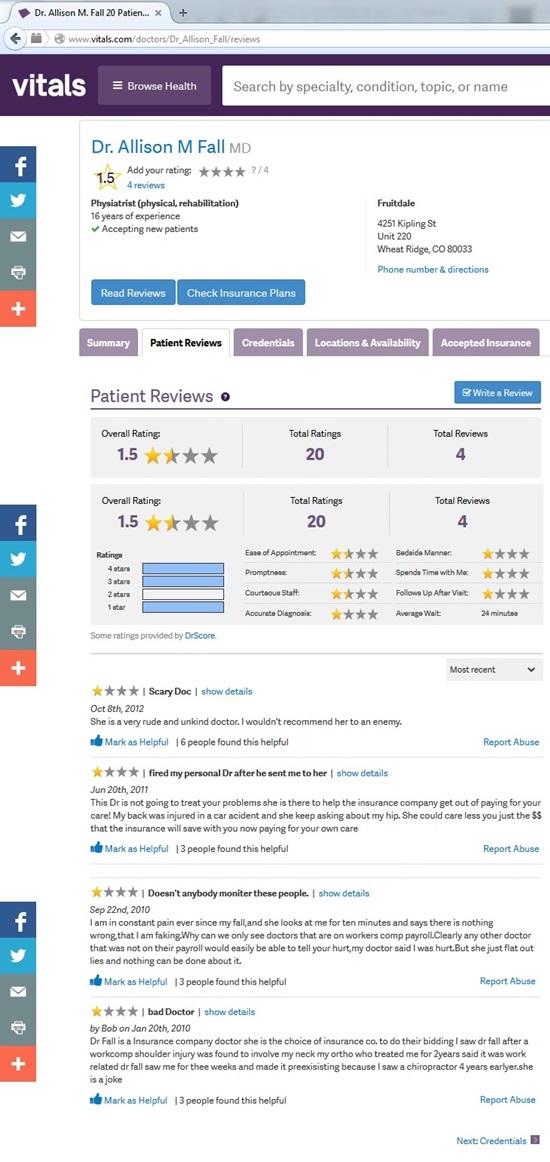The height and width of the screenshot is (1162, 550).
Task: Click the top orange plus share icon
Action: tap(18, 308)
